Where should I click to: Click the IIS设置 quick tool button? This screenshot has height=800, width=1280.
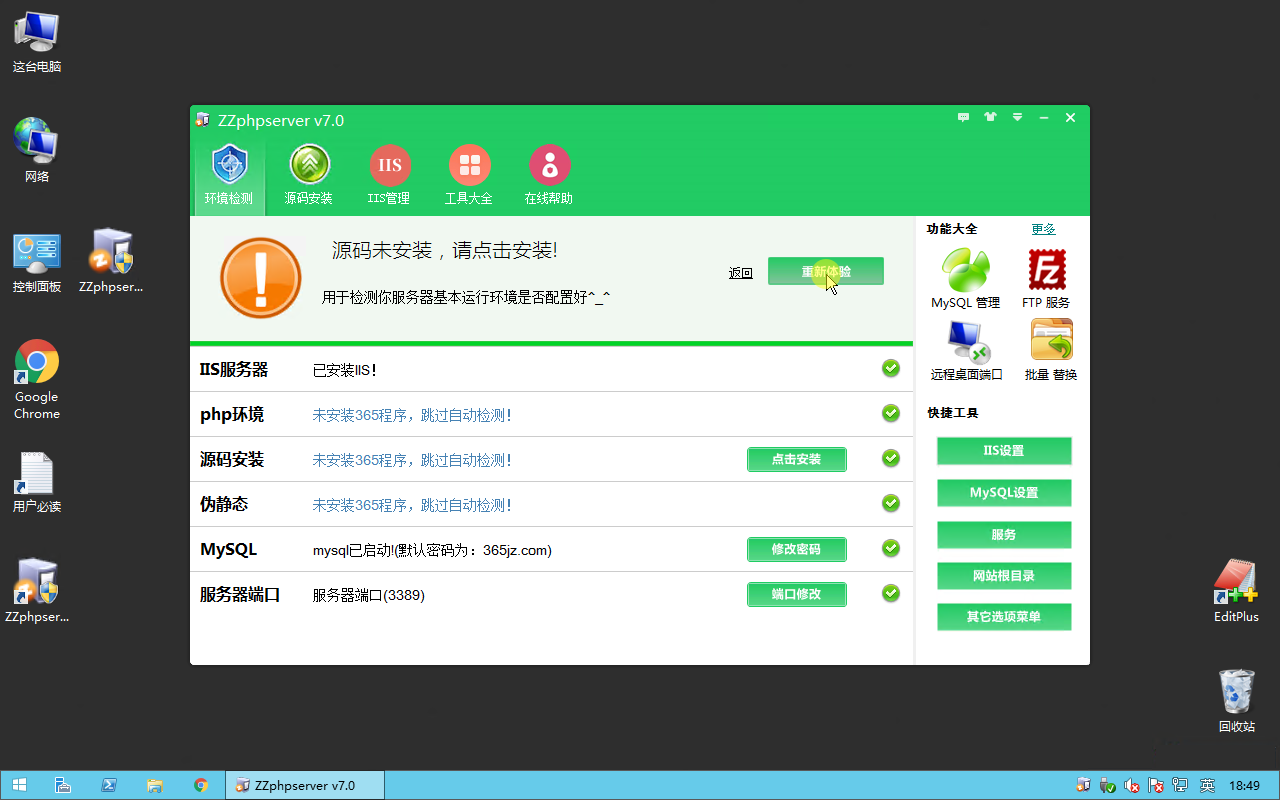tap(1004, 451)
